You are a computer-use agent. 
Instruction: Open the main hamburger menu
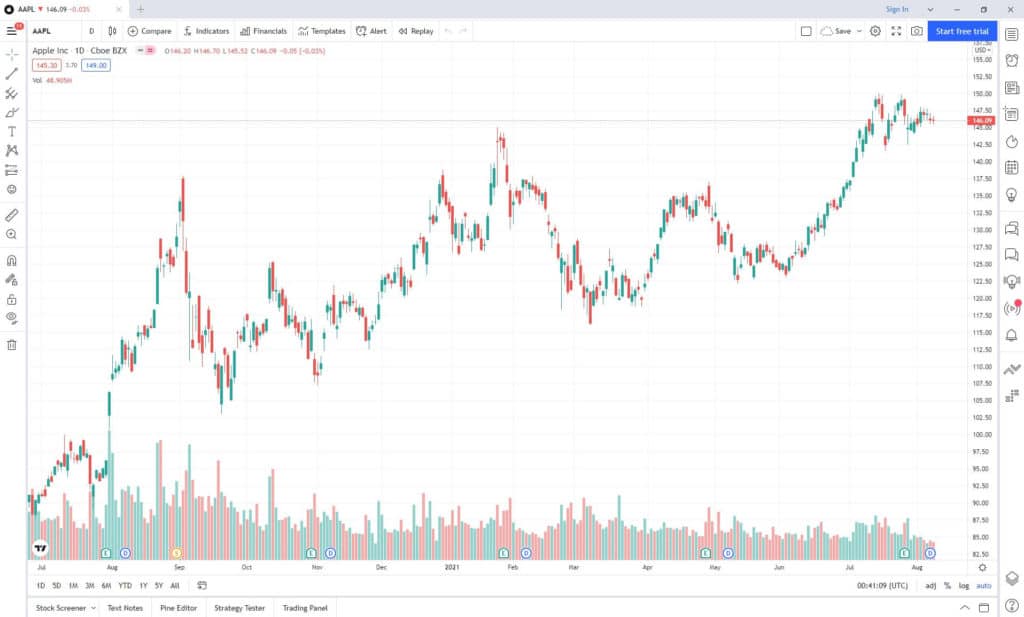[12, 31]
